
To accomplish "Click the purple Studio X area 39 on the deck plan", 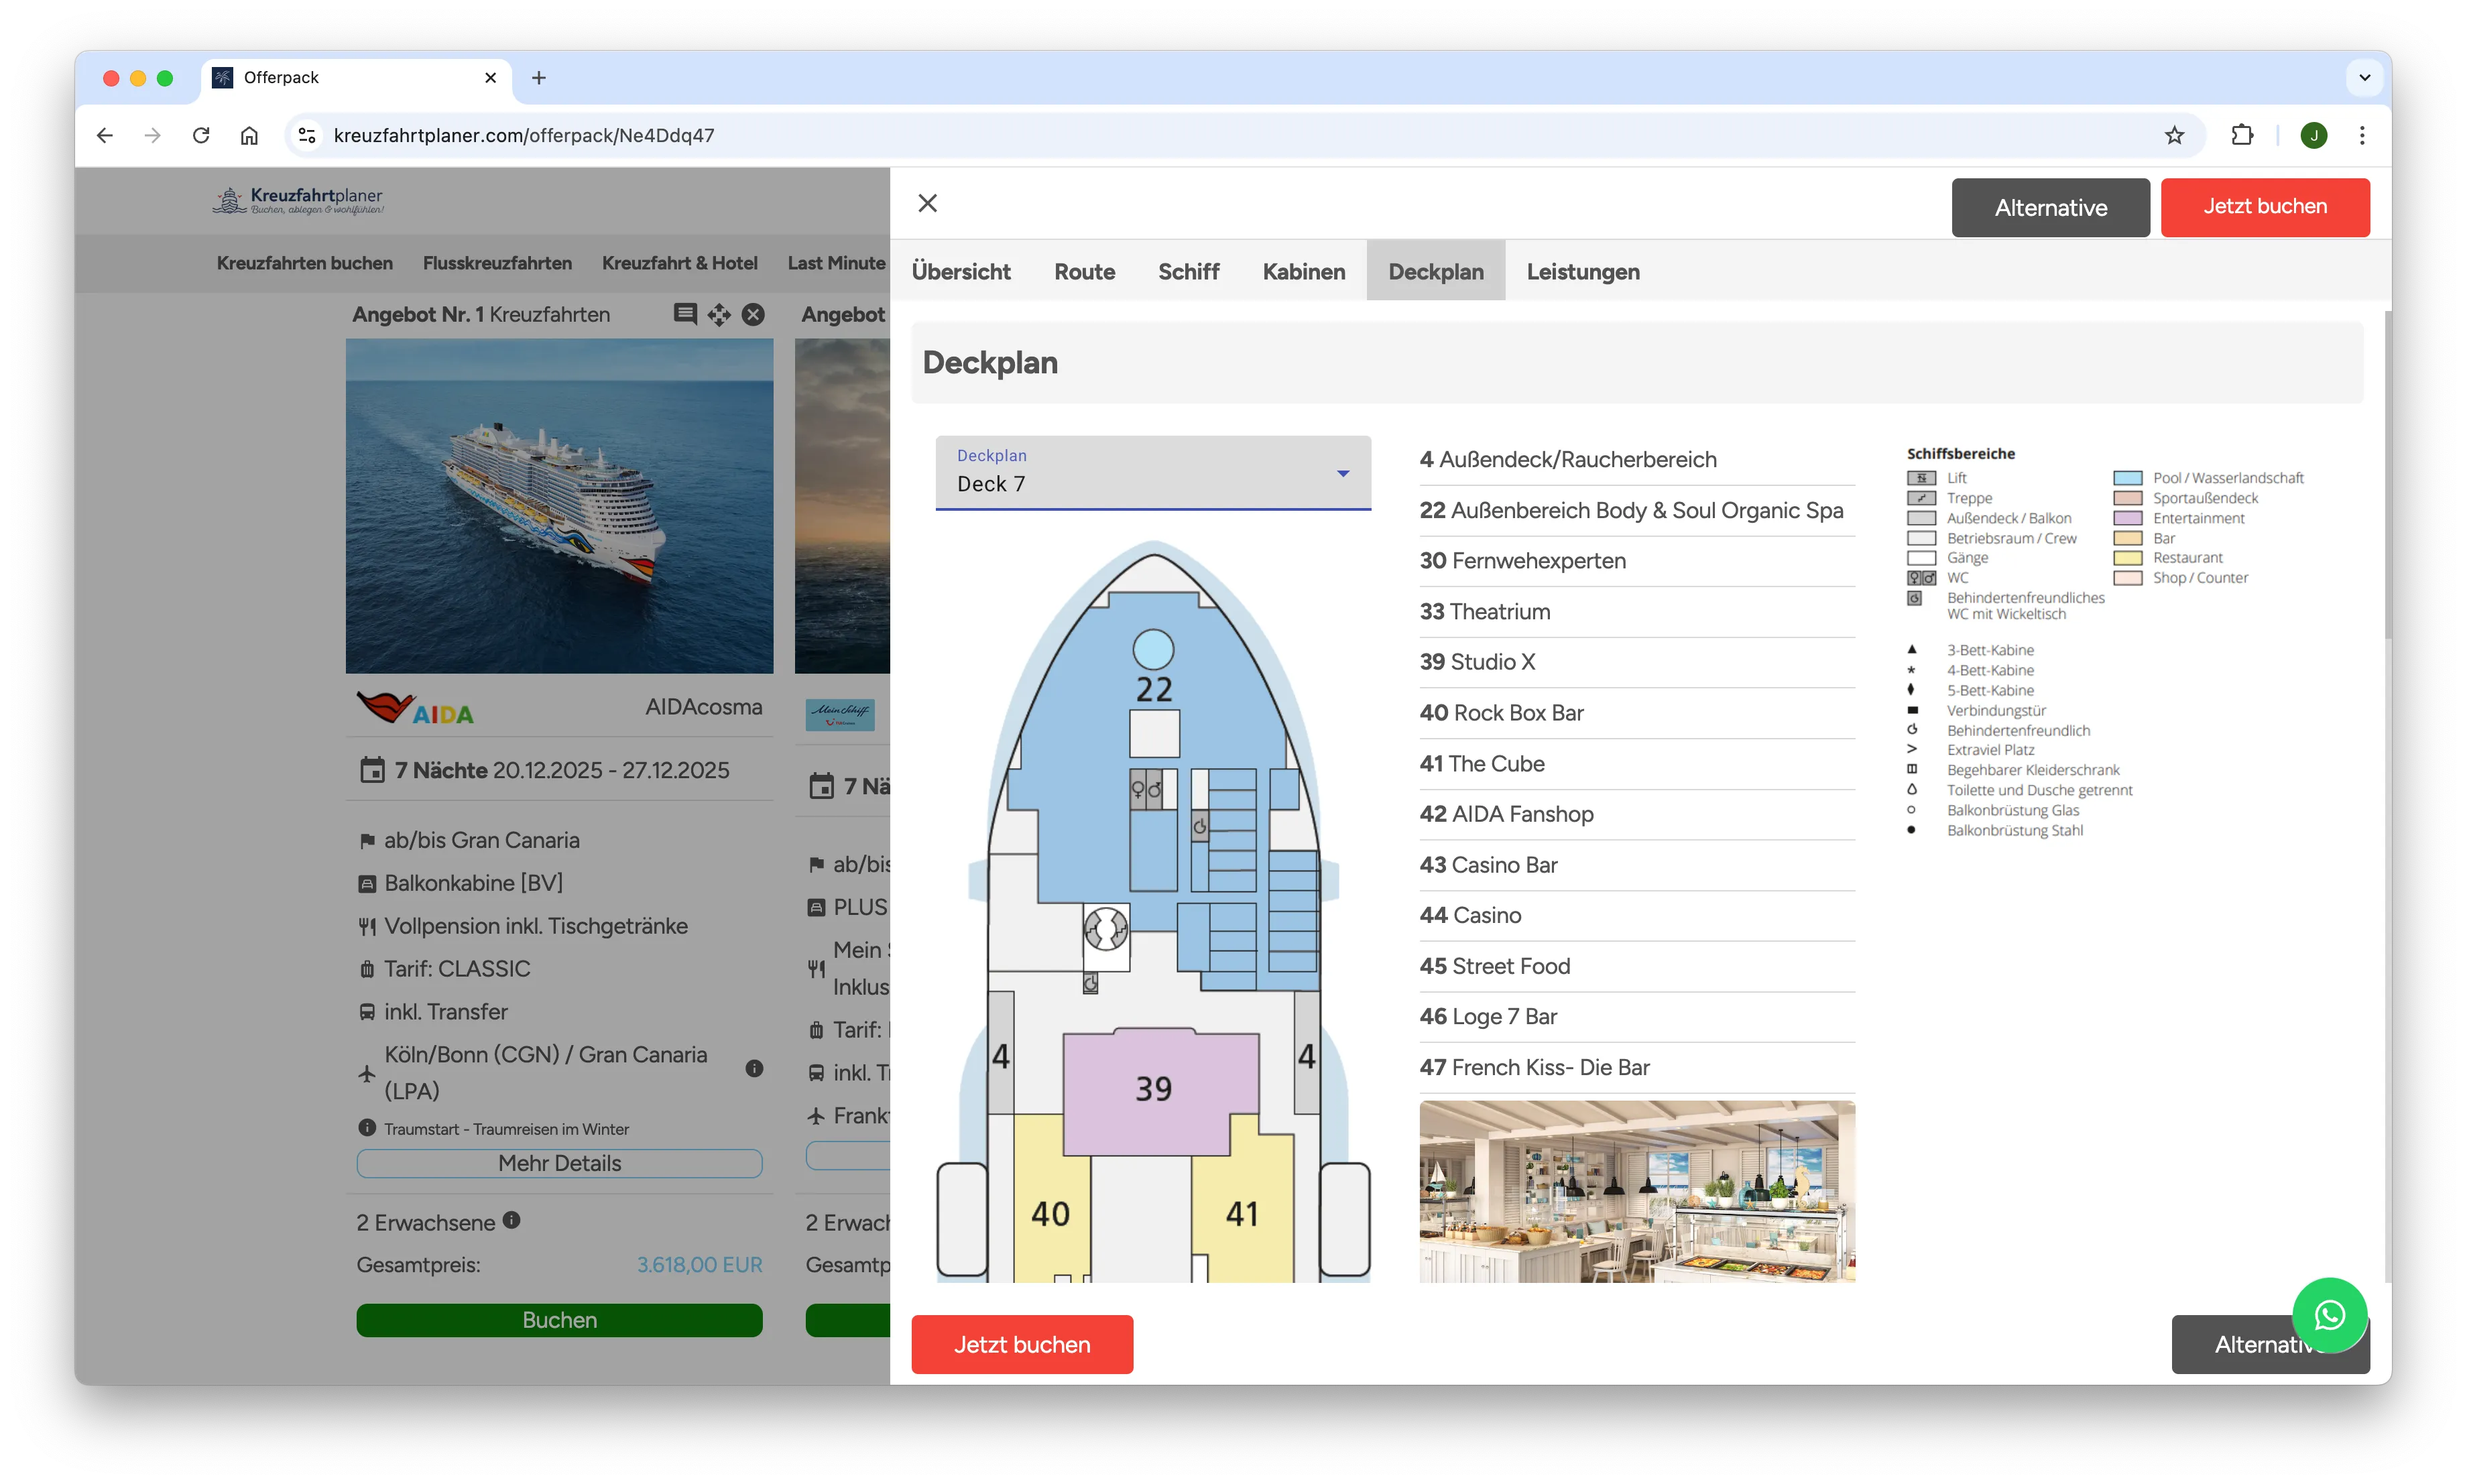I will point(1153,1089).
